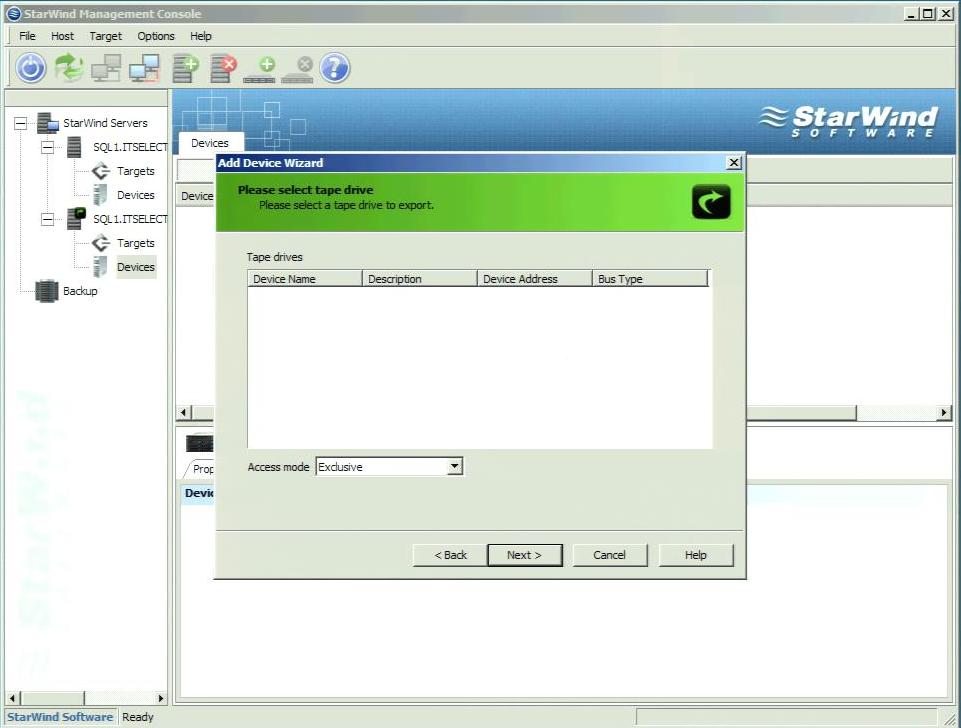
Task: Click device list scrollbar right arrow
Action: coord(944,413)
